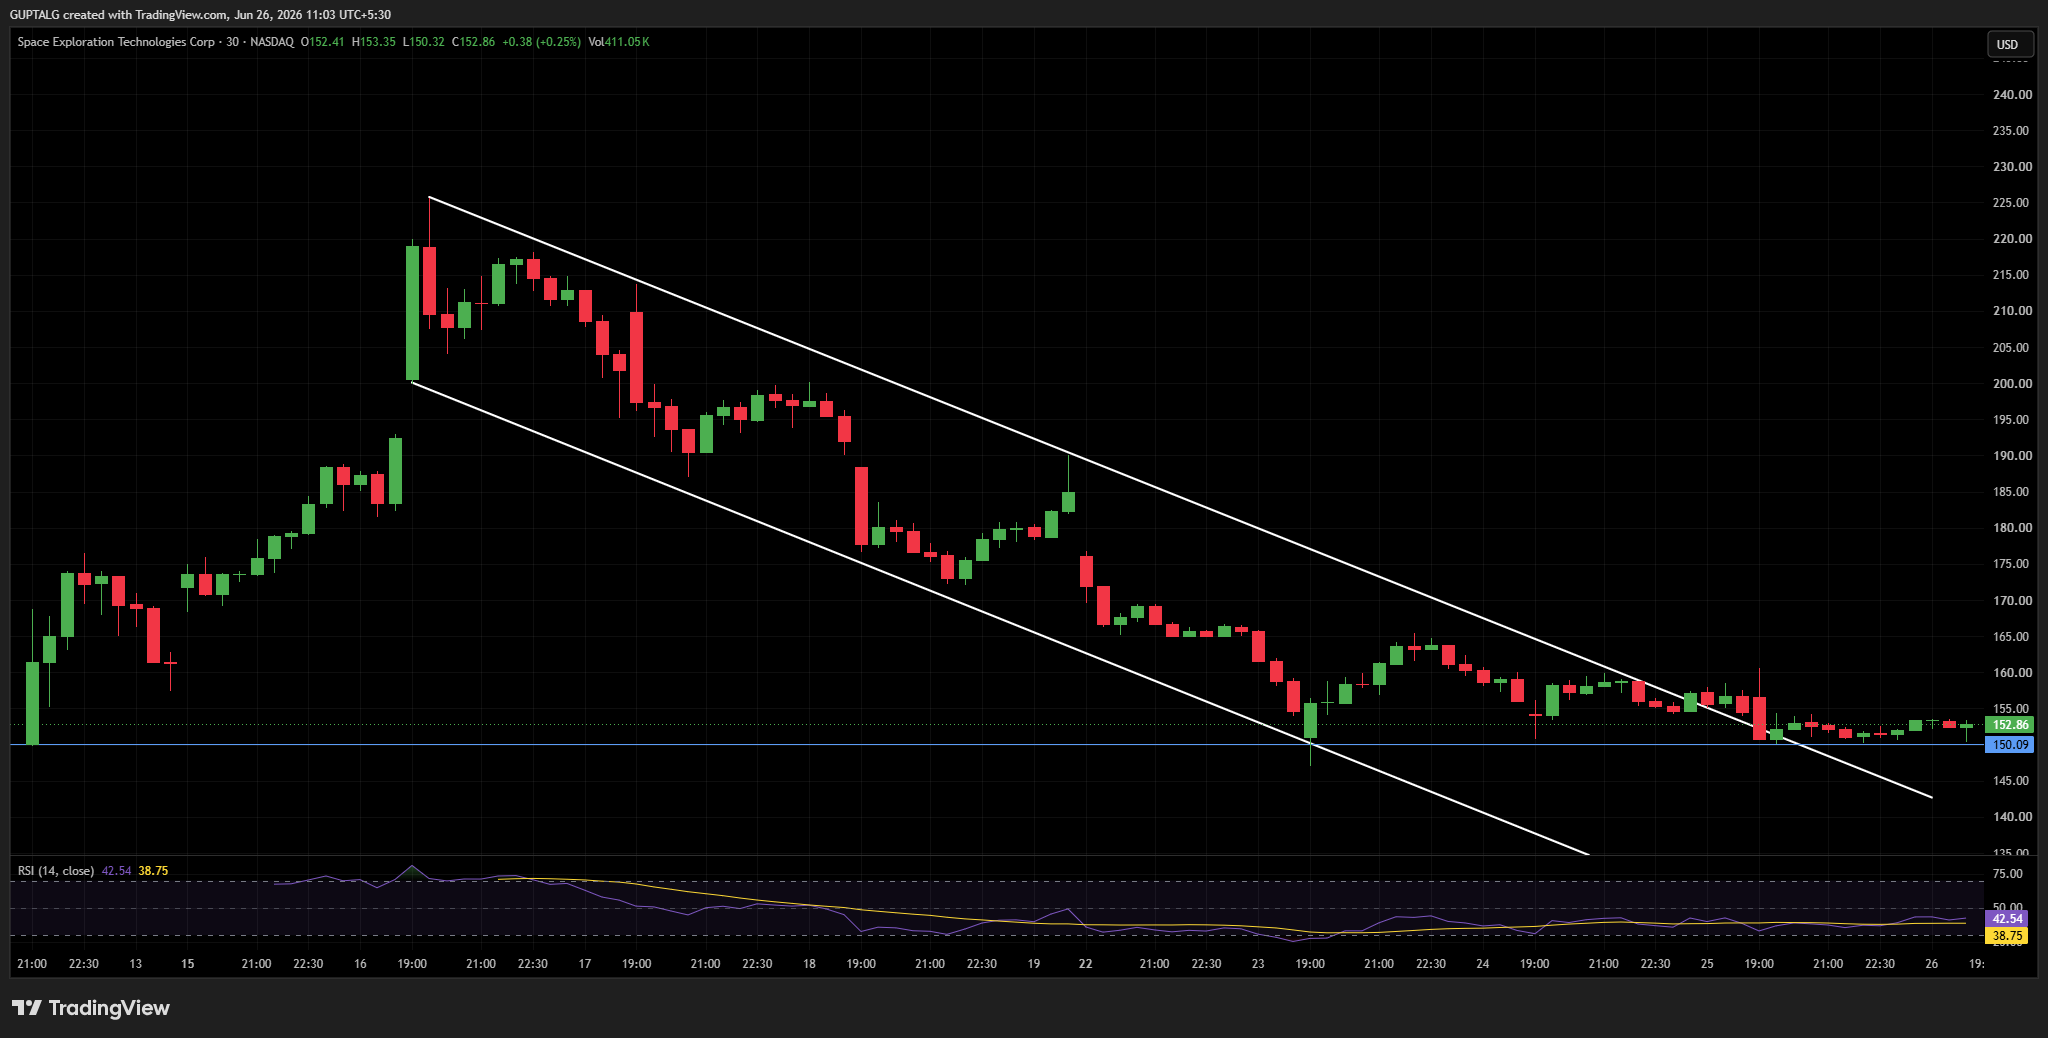
Task: Click the RSI (14, close) indicator label
Action: 56,871
